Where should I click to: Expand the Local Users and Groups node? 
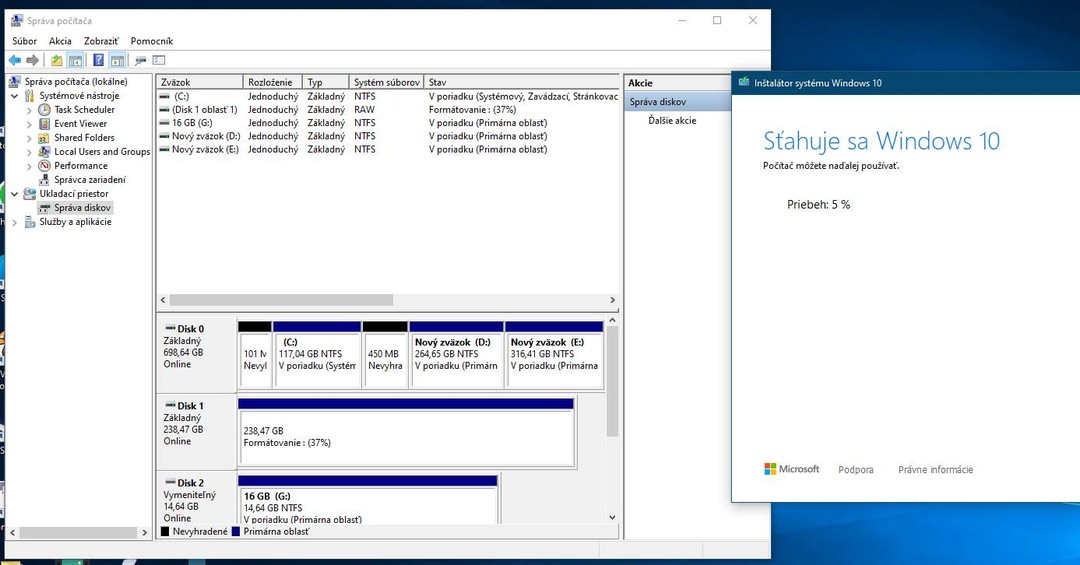point(29,152)
